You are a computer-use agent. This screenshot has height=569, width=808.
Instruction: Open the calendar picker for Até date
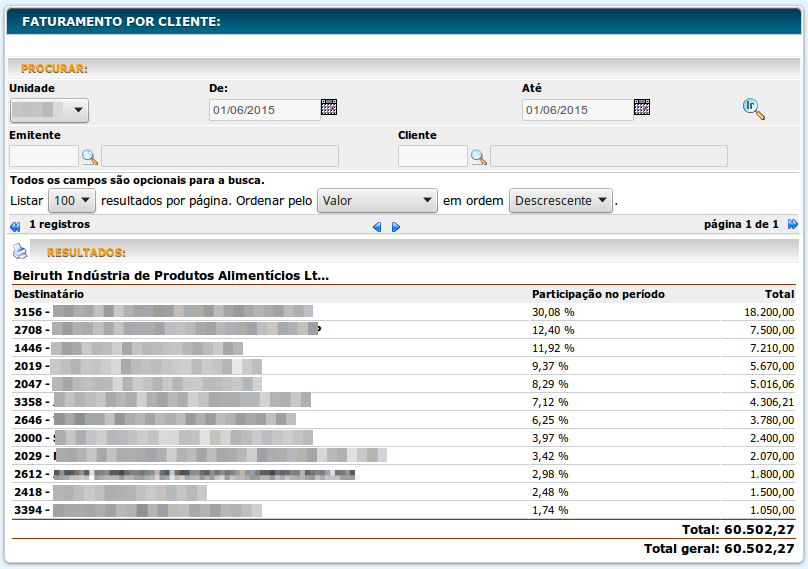pyautogui.click(x=642, y=108)
